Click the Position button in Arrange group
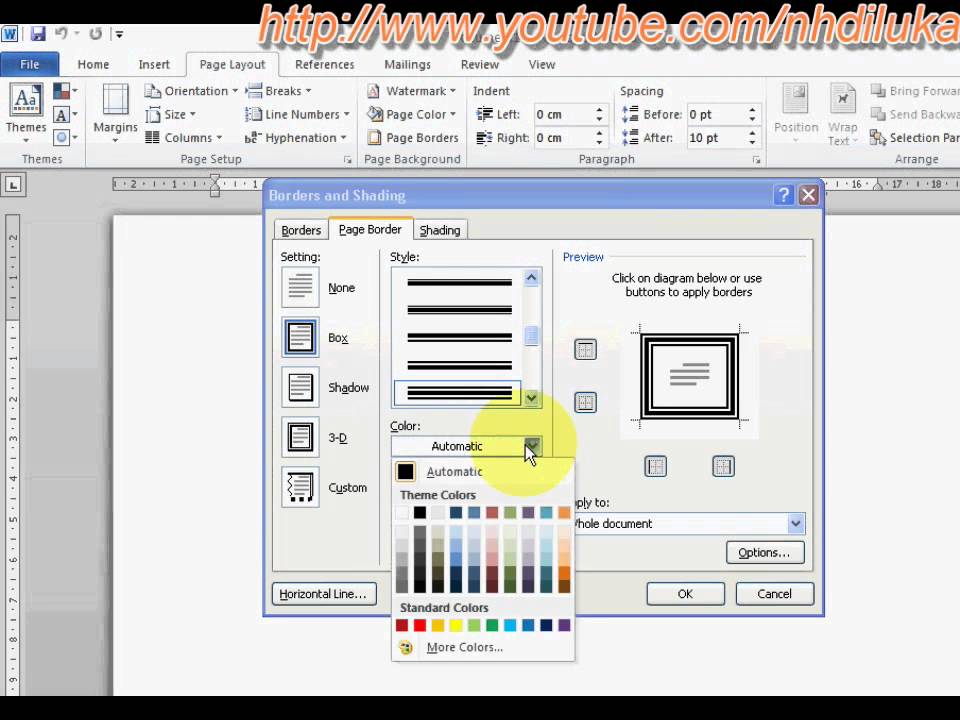Screen dimensions: 960x720 click(x=795, y=114)
